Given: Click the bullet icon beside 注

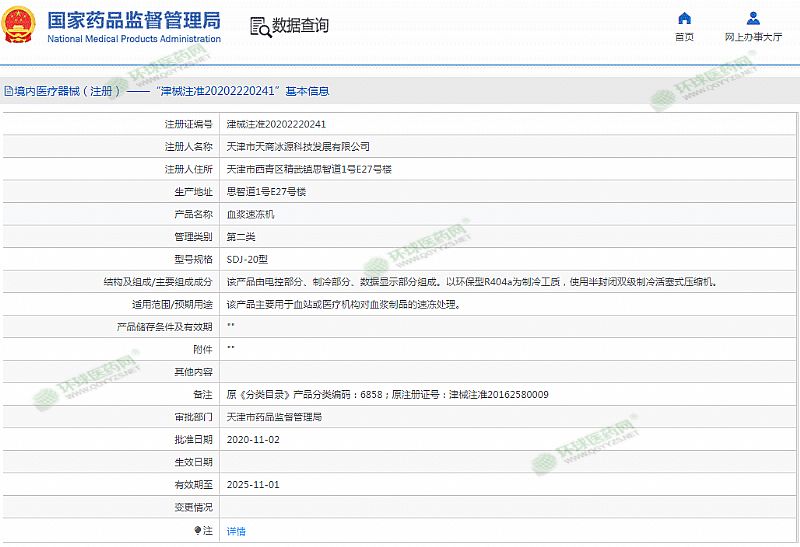Looking at the screenshot, I should pos(197,530).
